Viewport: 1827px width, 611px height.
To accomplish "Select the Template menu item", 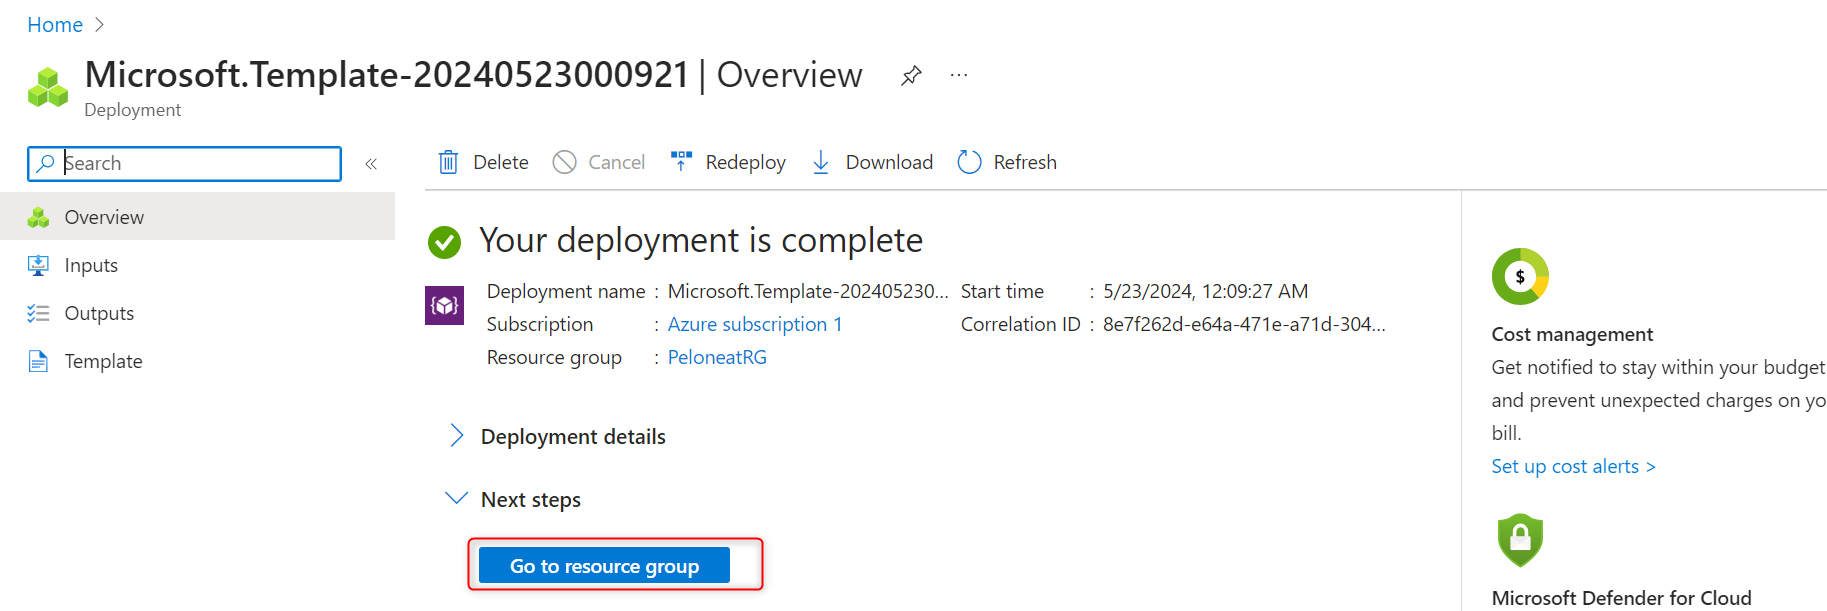I will (103, 361).
